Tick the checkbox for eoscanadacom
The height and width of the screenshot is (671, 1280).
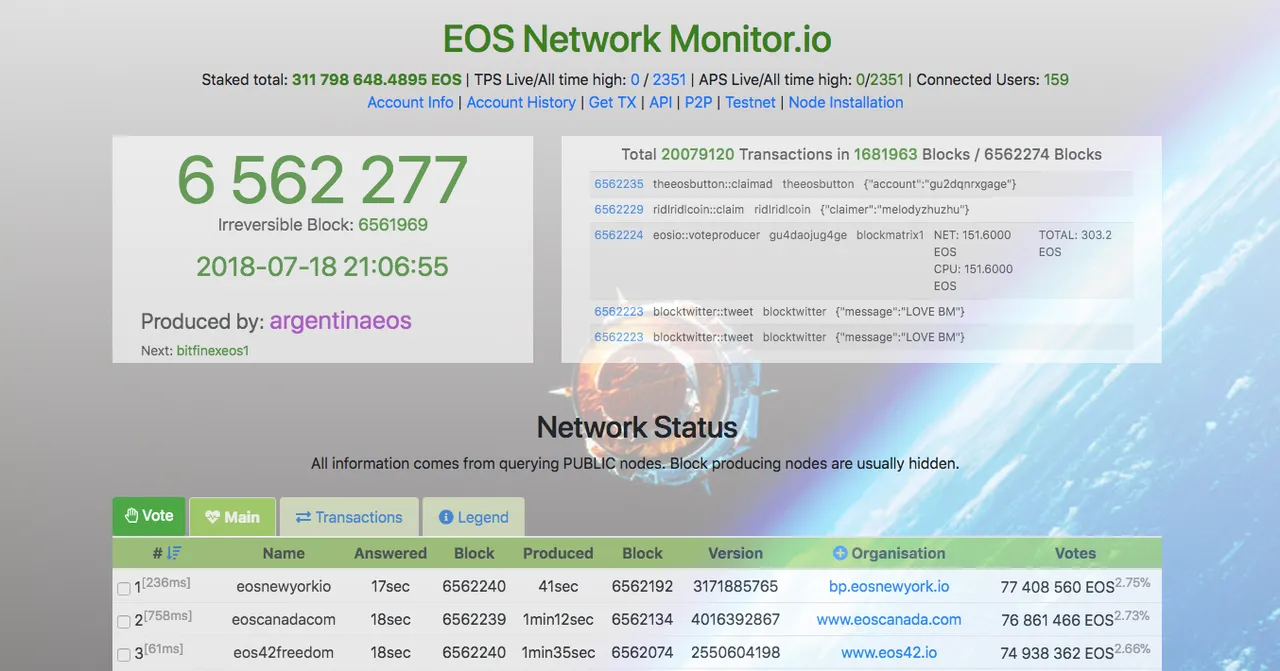click(124, 622)
